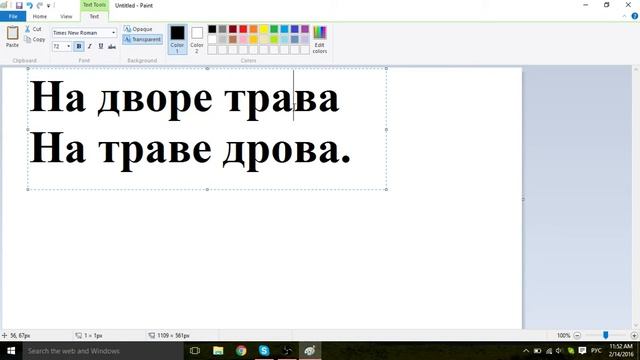Viewport: 640px width, 360px height.
Task: Open Skype from the taskbar
Action: point(264,351)
